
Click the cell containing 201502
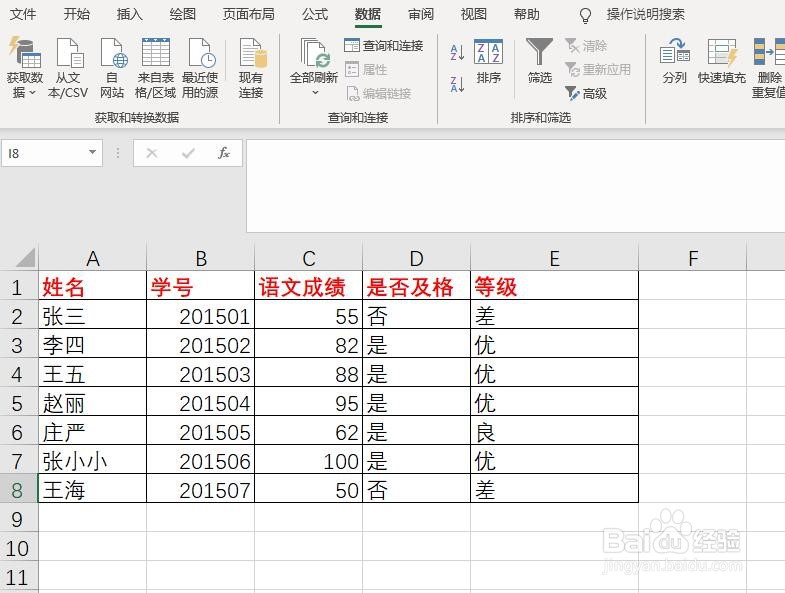pos(201,345)
